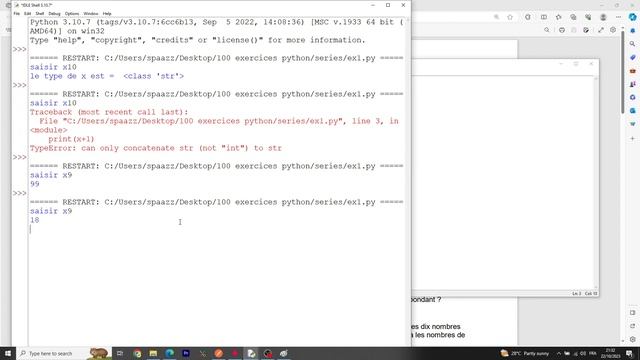This screenshot has width=640, height=360.
Task: Open the weather widget showing Partly sunny
Action: tap(525, 353)
